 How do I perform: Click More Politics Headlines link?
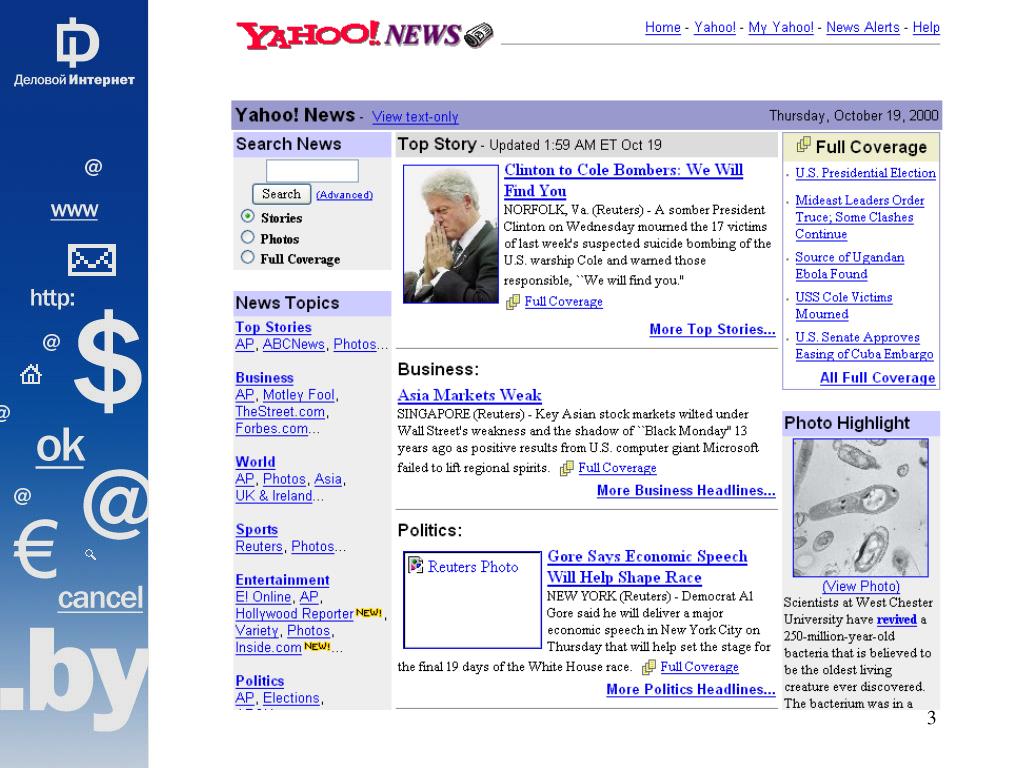click(691, 689)
